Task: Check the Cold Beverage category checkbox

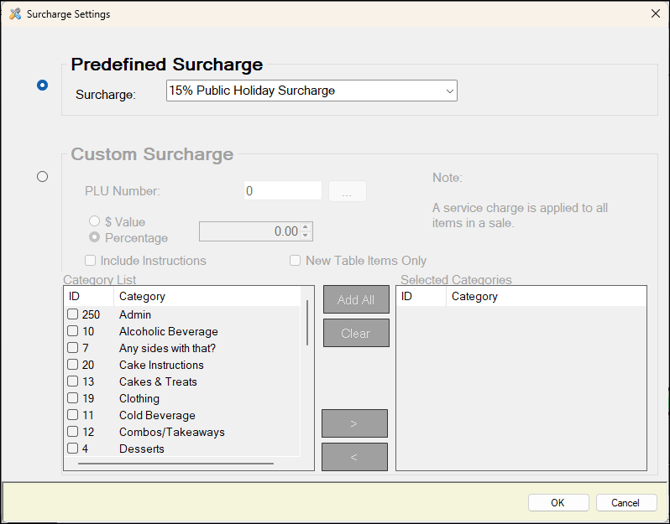Action: click(x=73, y=415)
